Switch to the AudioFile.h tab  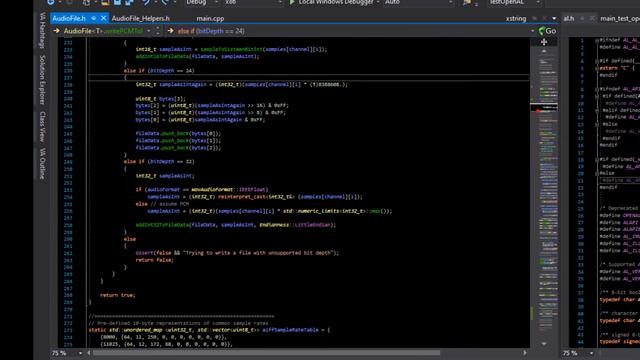point(69,18)
